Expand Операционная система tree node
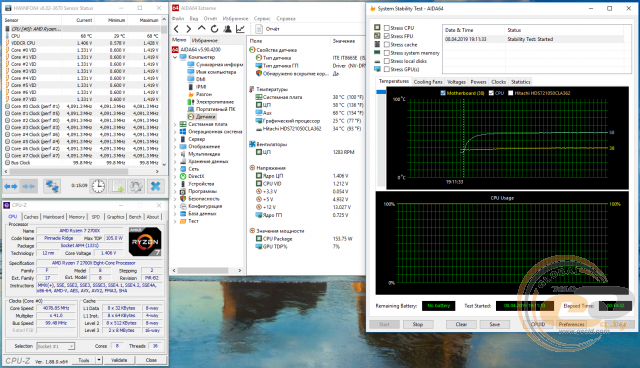The height and width of the screenshot is (368, 640). tap(176, 132)
